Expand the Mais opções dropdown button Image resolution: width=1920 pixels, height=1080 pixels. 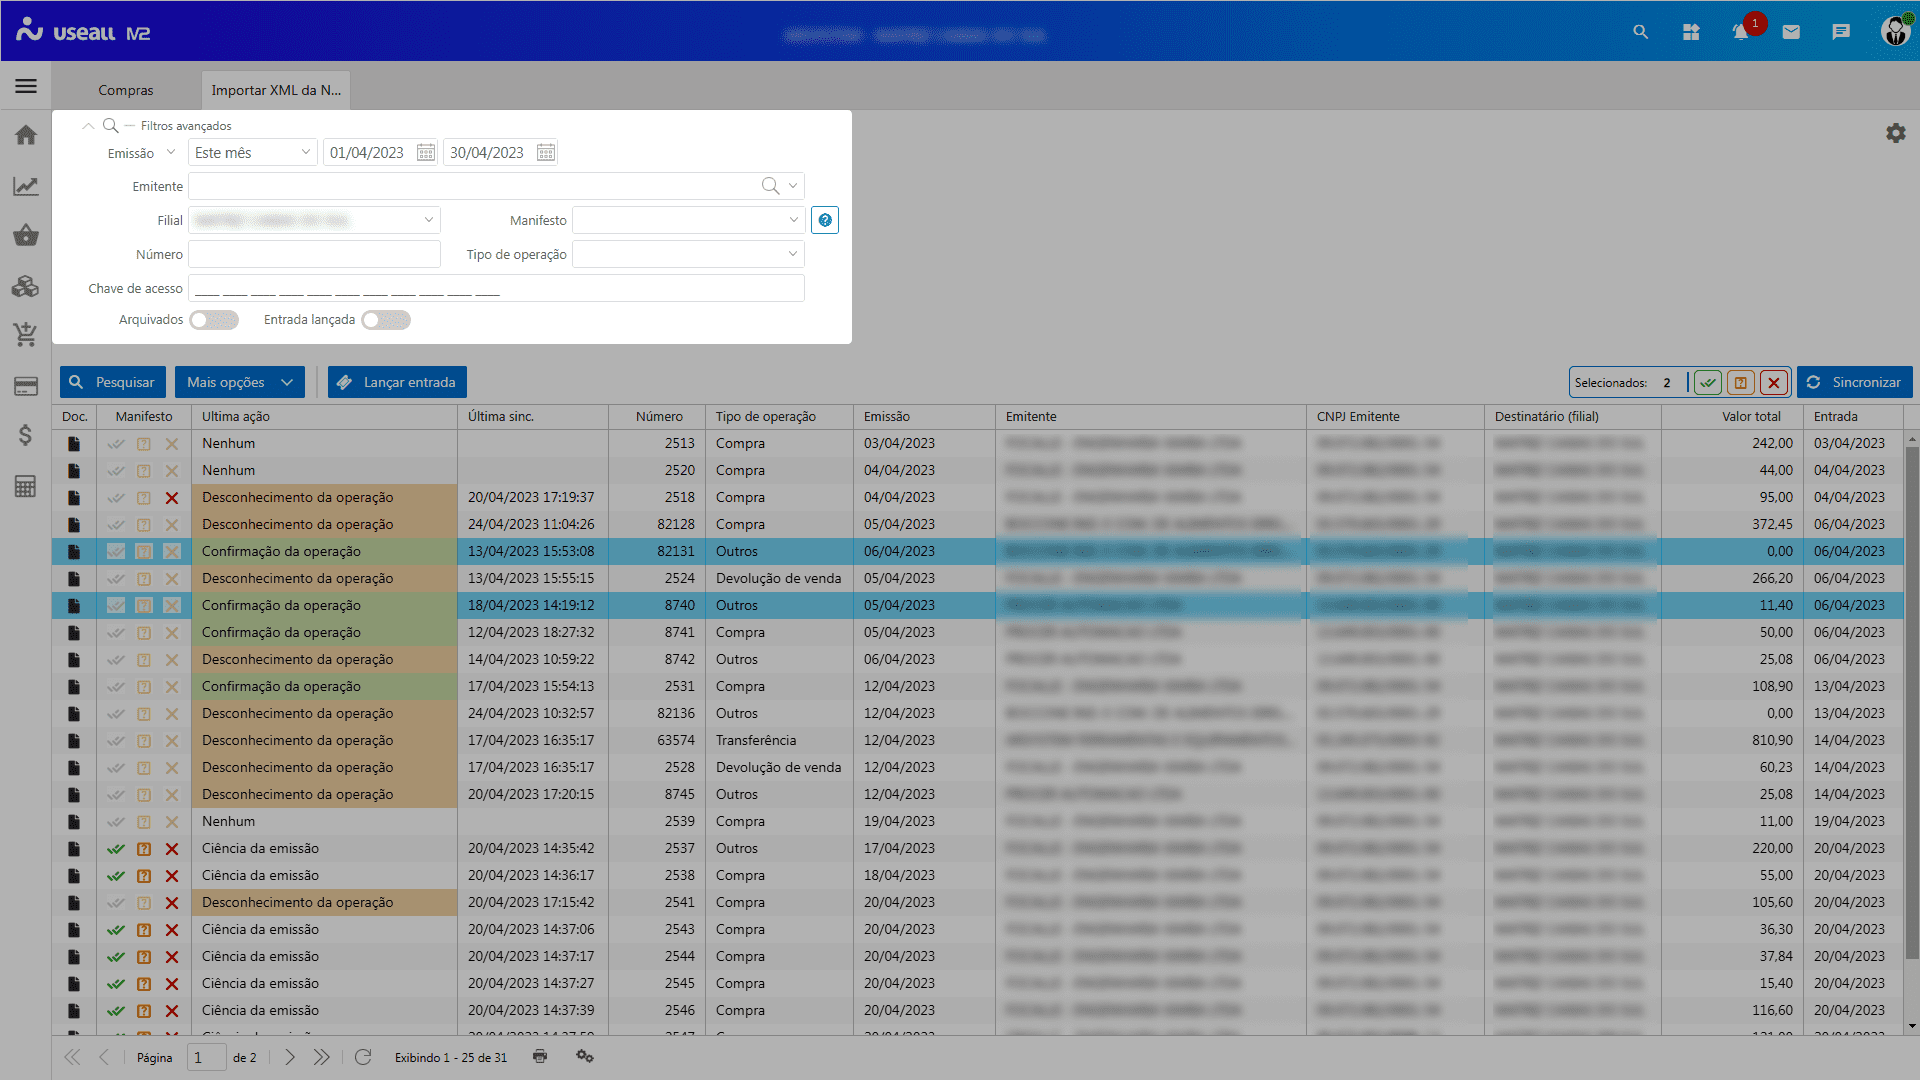(x=240, y=383)
